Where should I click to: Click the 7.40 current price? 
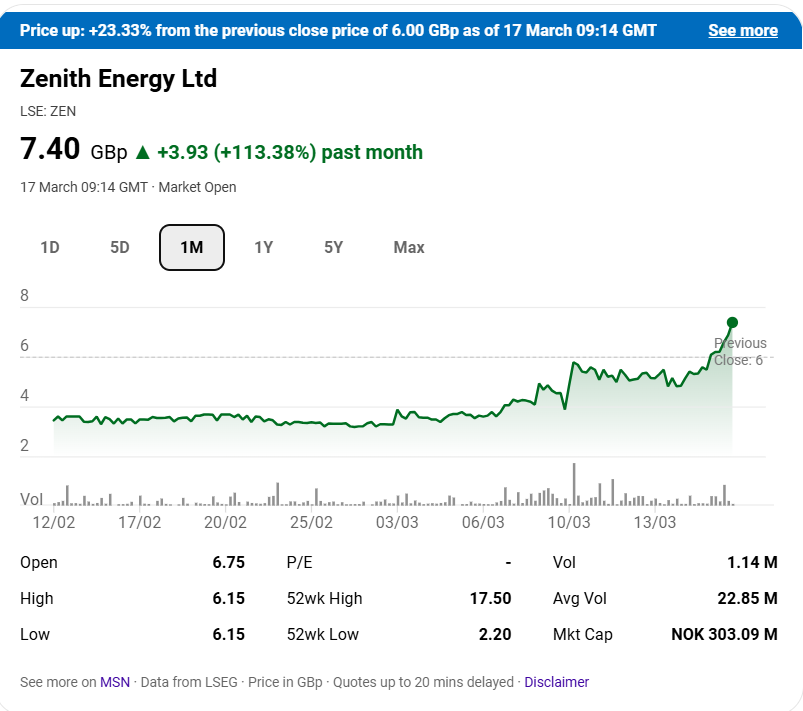50,149
